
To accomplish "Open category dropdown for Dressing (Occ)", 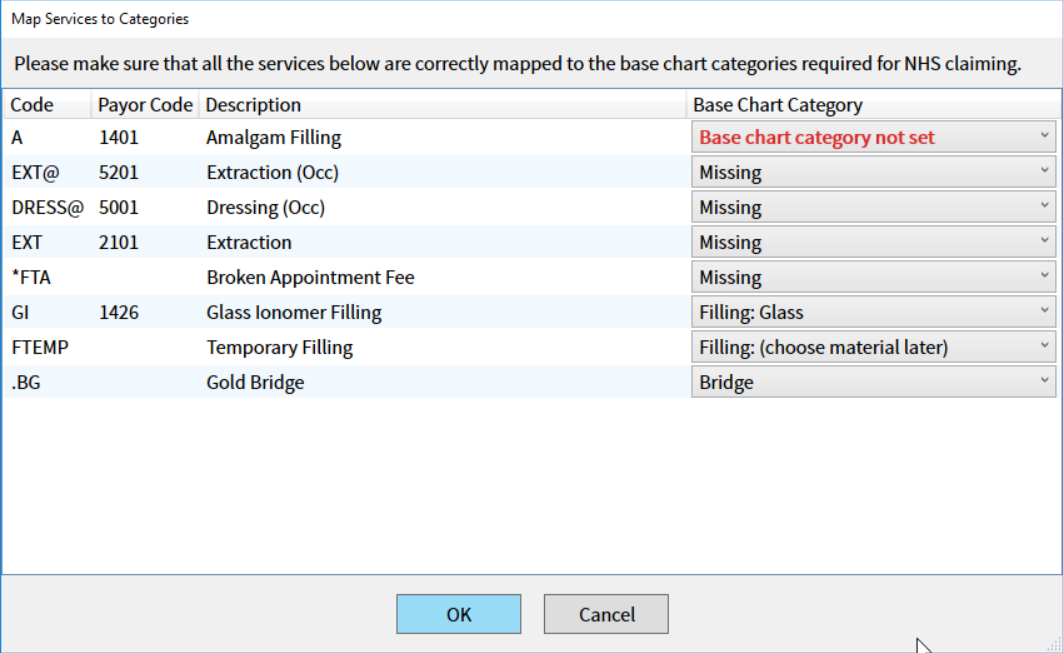I will [x=873, y=207].
